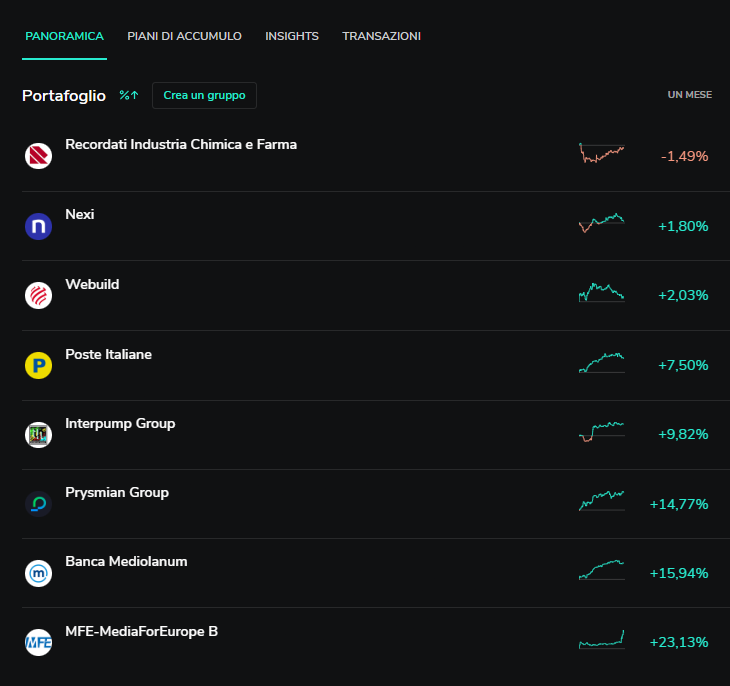
Task: Click the Portafoglio heading
Action: tap(64, 96)
